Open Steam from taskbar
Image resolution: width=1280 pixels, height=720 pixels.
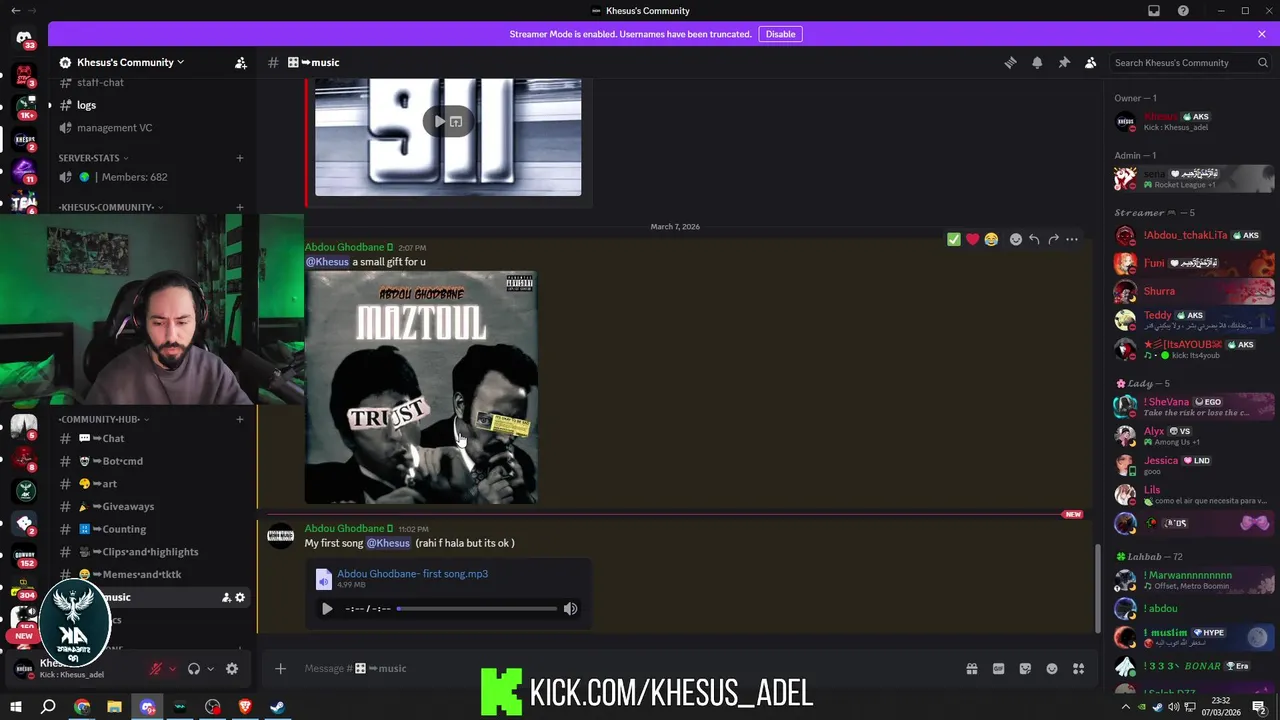pyautogui.click(x=278, y=707)
